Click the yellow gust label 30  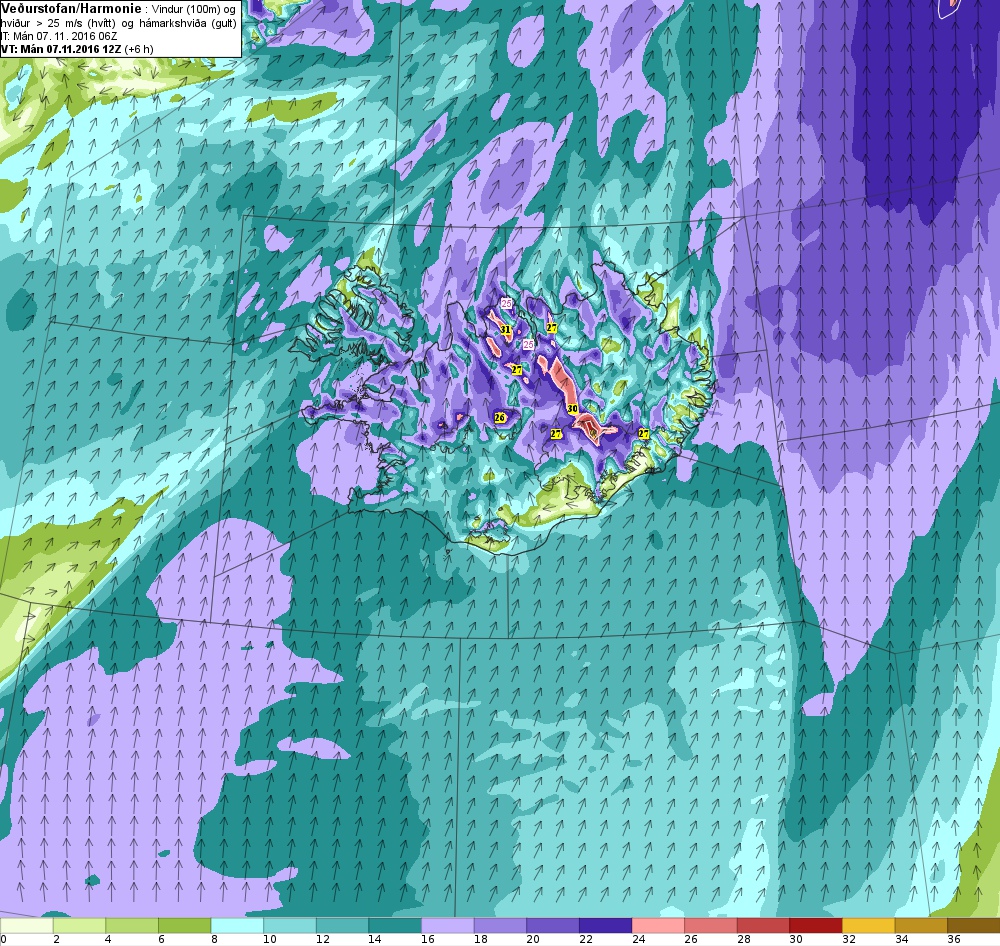click(573, 409)
